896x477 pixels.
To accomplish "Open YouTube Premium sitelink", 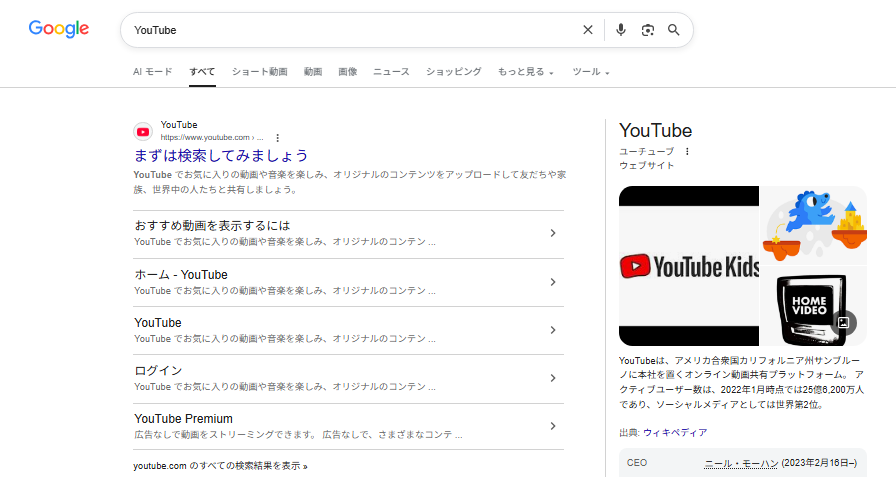I will tap(183, 419).
